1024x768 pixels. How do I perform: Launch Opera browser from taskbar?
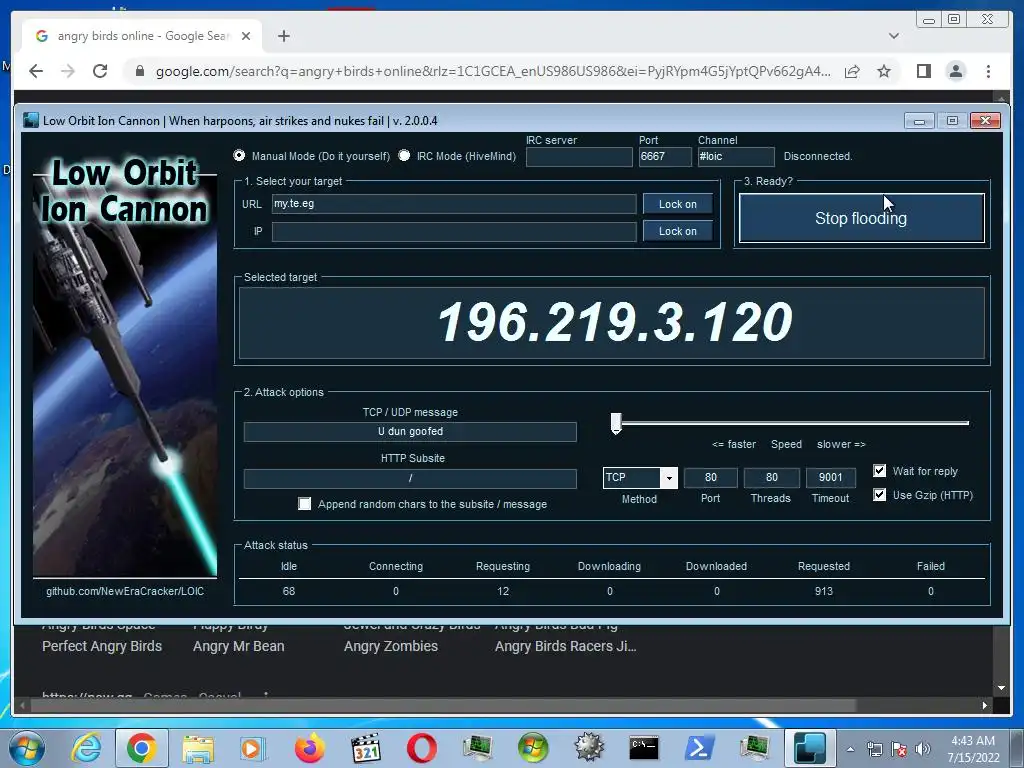tap(421, 748)
